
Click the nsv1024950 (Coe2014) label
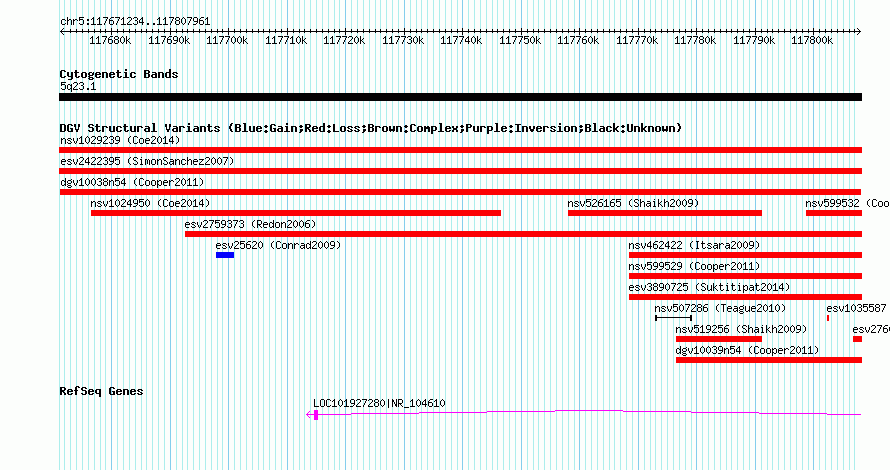[150, 203]
